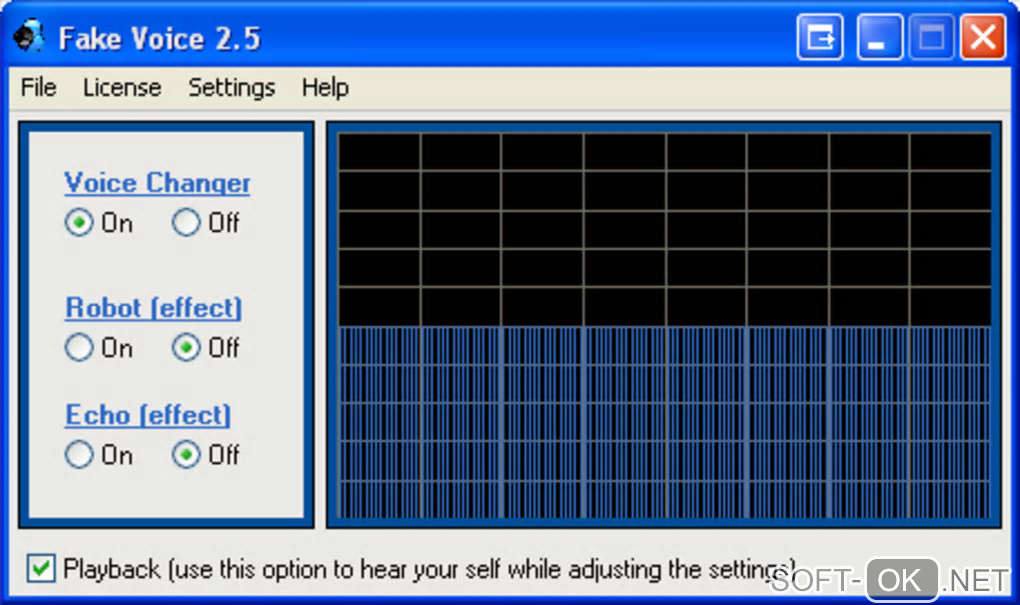Open the License menu

tap(122, 87)
